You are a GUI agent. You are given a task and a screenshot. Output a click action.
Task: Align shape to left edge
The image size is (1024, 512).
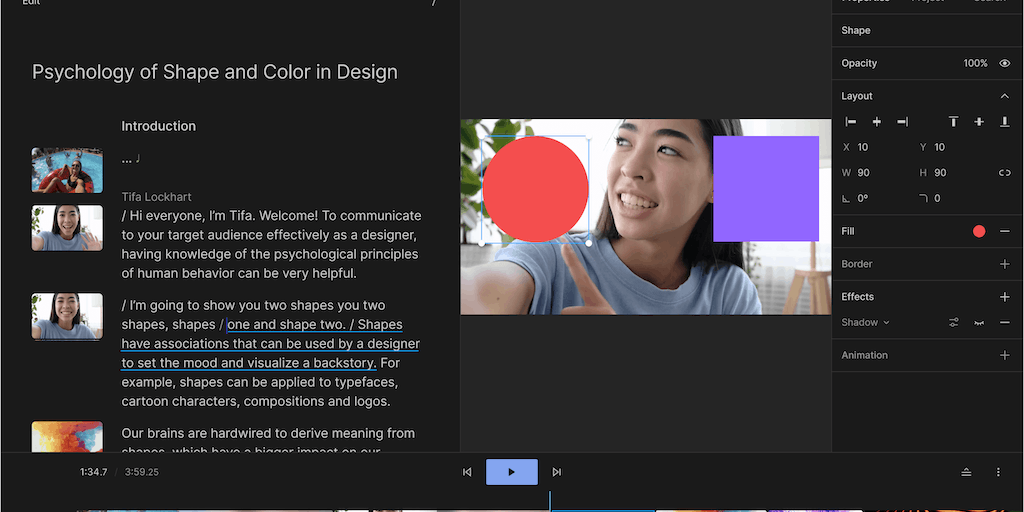point(851,122)
